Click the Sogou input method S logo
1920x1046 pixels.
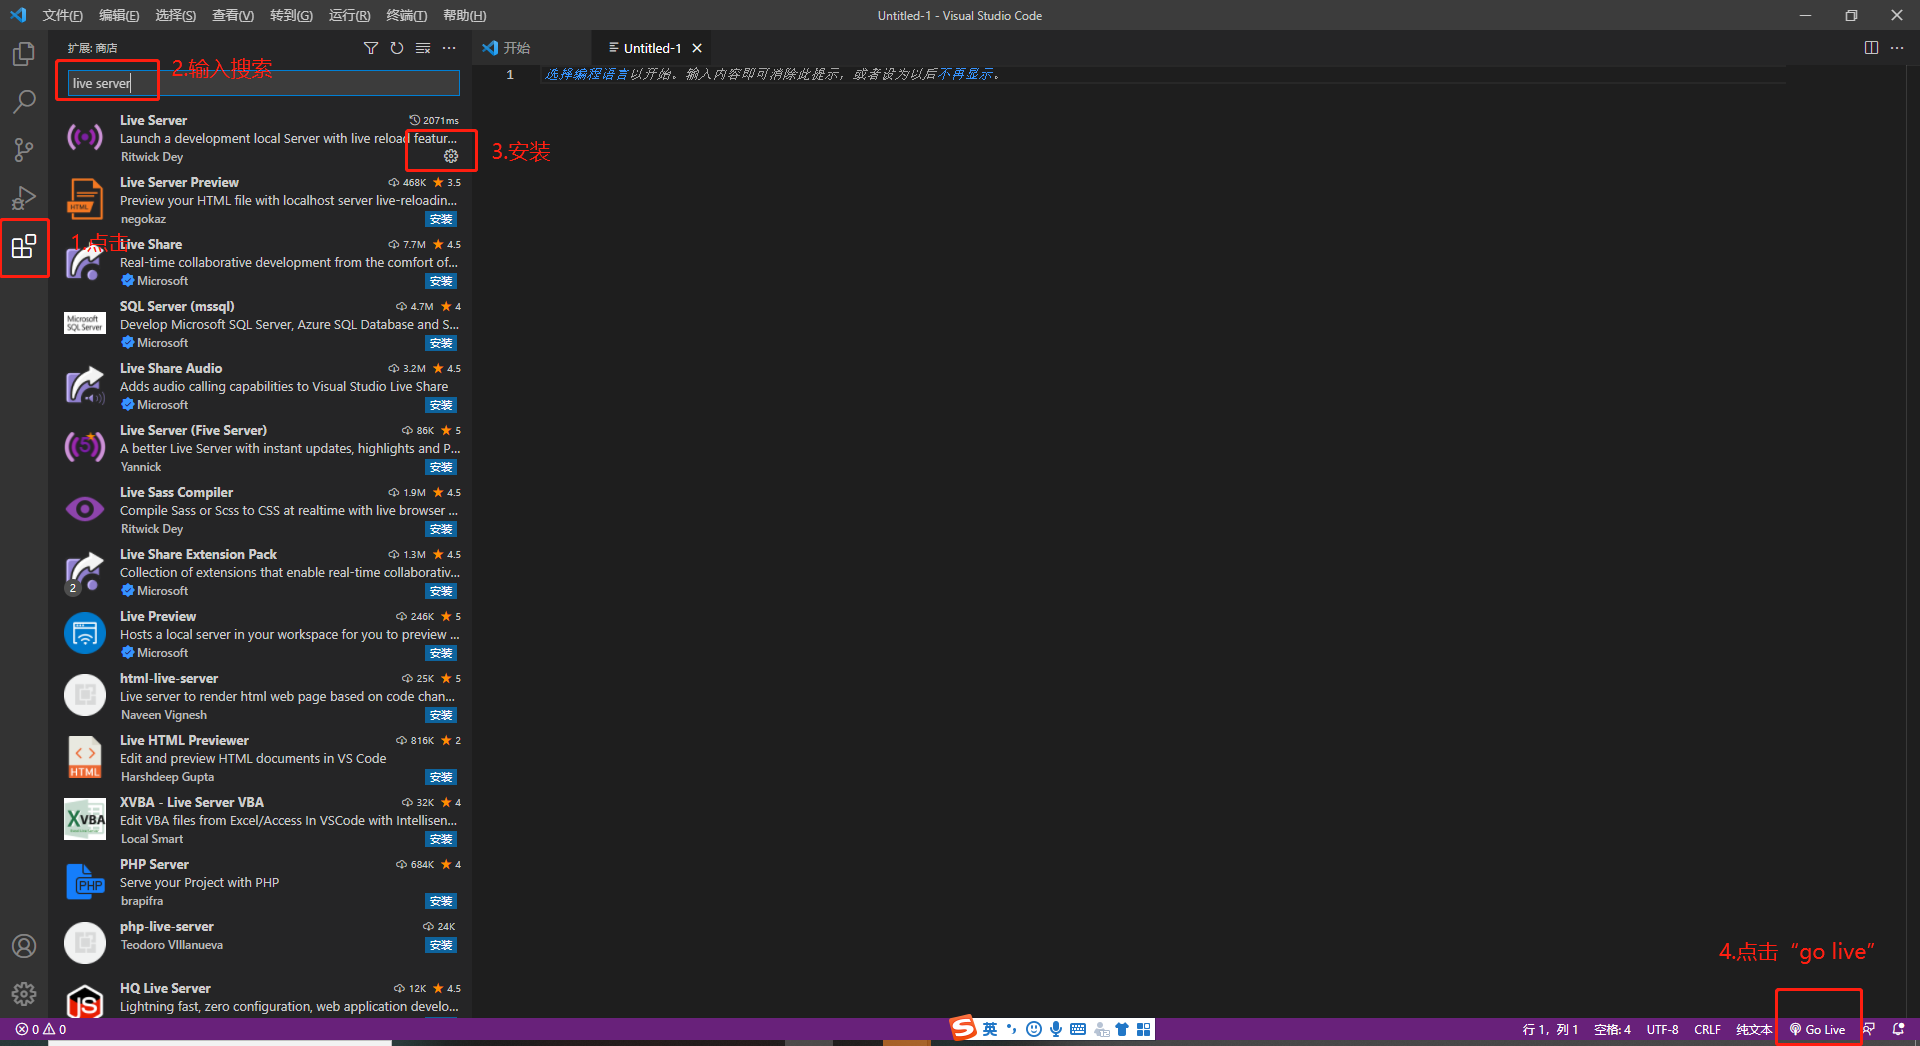click(x=963, y=1028)
